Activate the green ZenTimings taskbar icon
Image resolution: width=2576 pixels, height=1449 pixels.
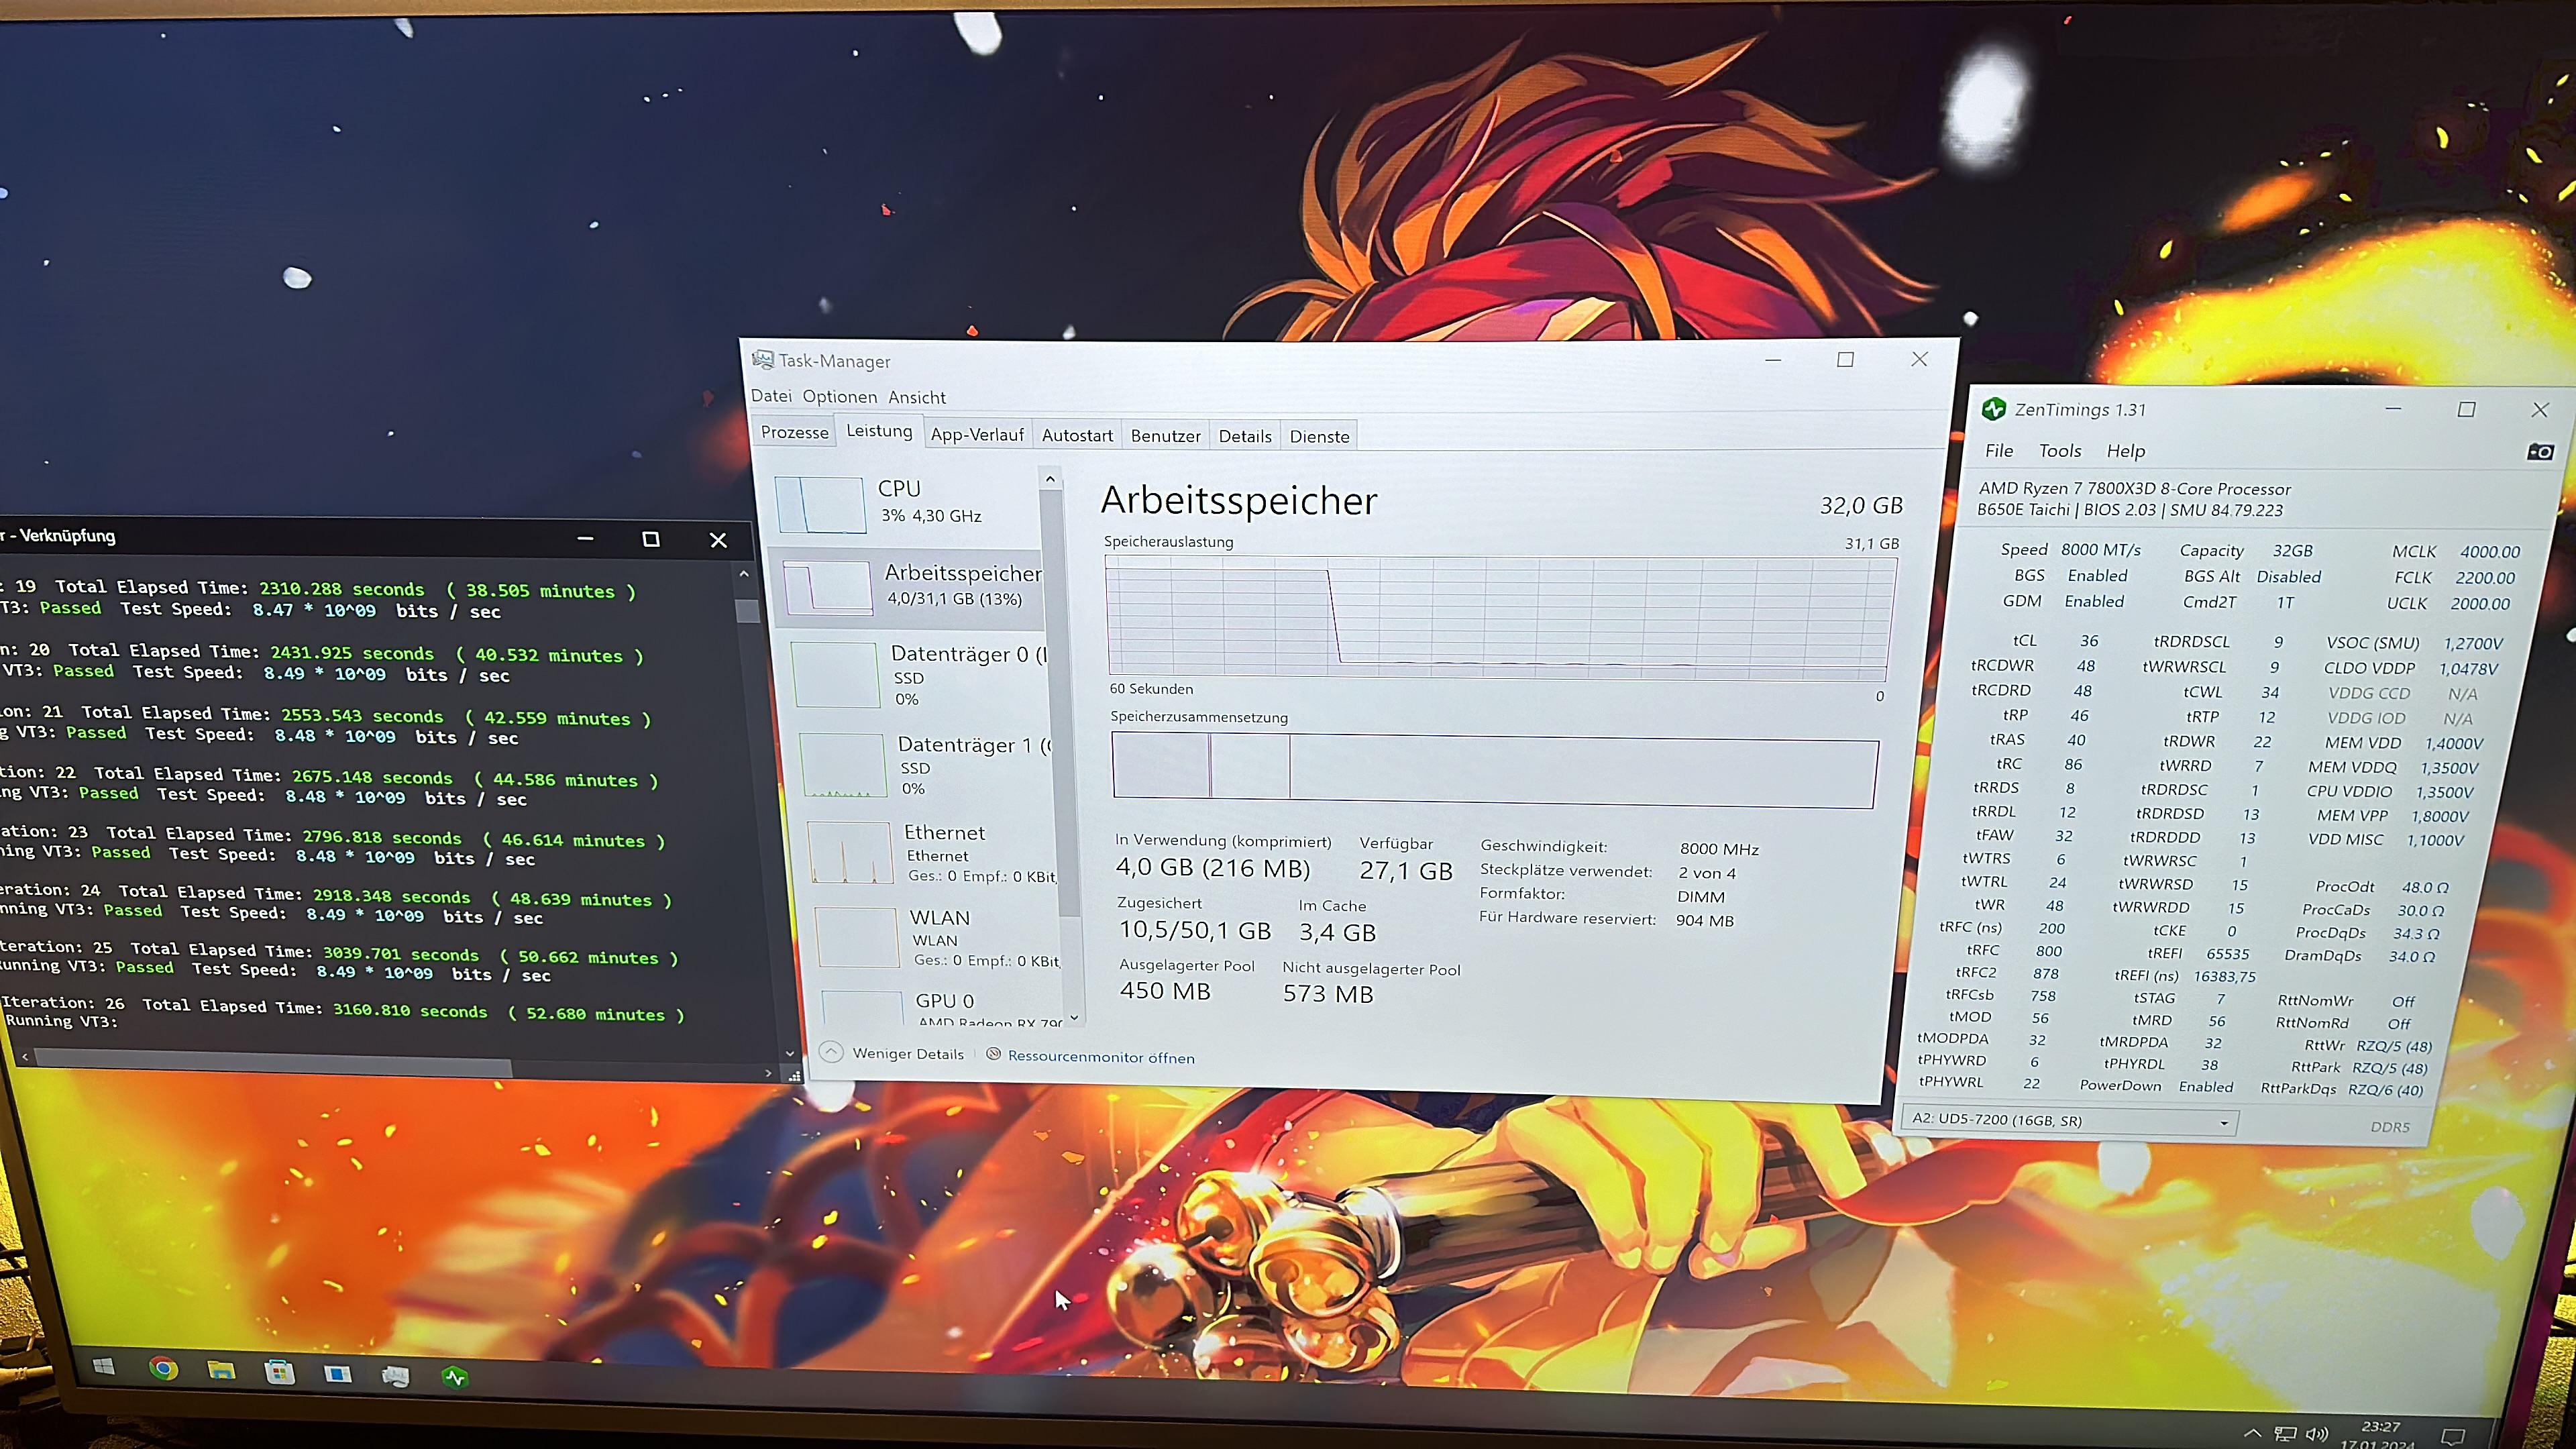click(455, 1378)
